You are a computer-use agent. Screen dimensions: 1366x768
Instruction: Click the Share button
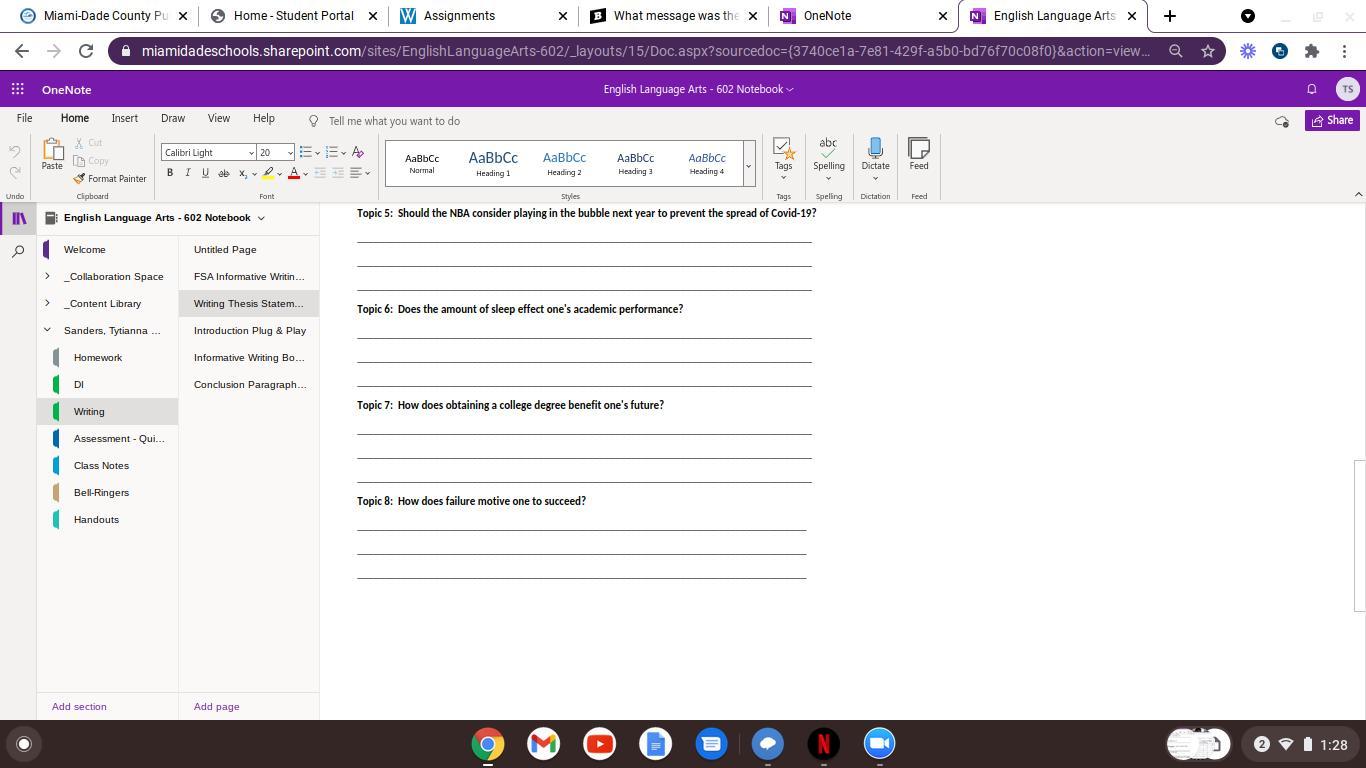[1332, 121]
